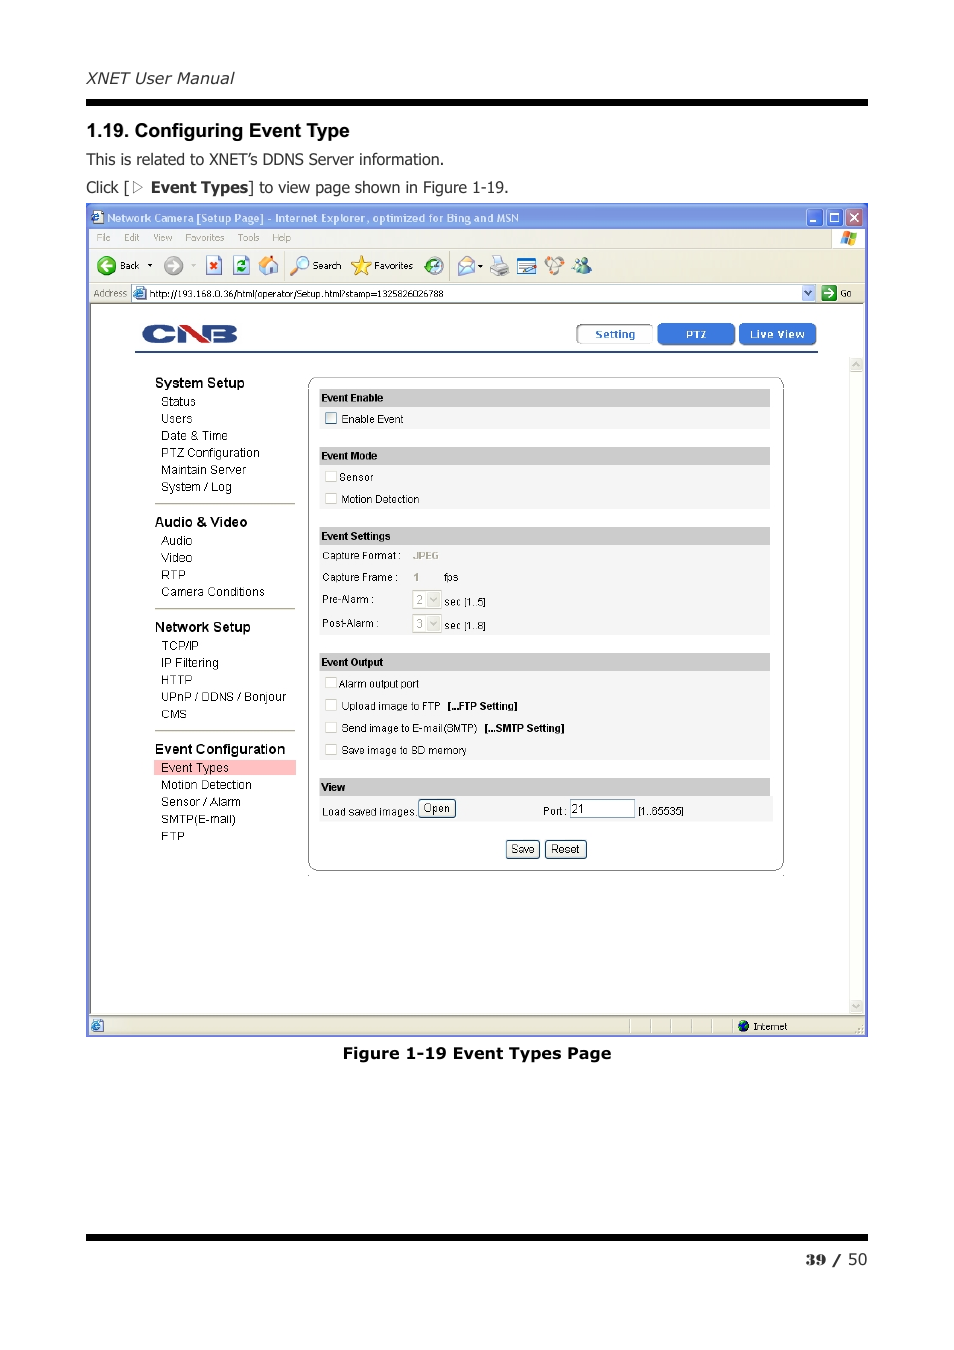This screenshot has width=954, height=1350.
Task: Open the Mail icon dropdown arrow
Action: [x=481, y=266]
